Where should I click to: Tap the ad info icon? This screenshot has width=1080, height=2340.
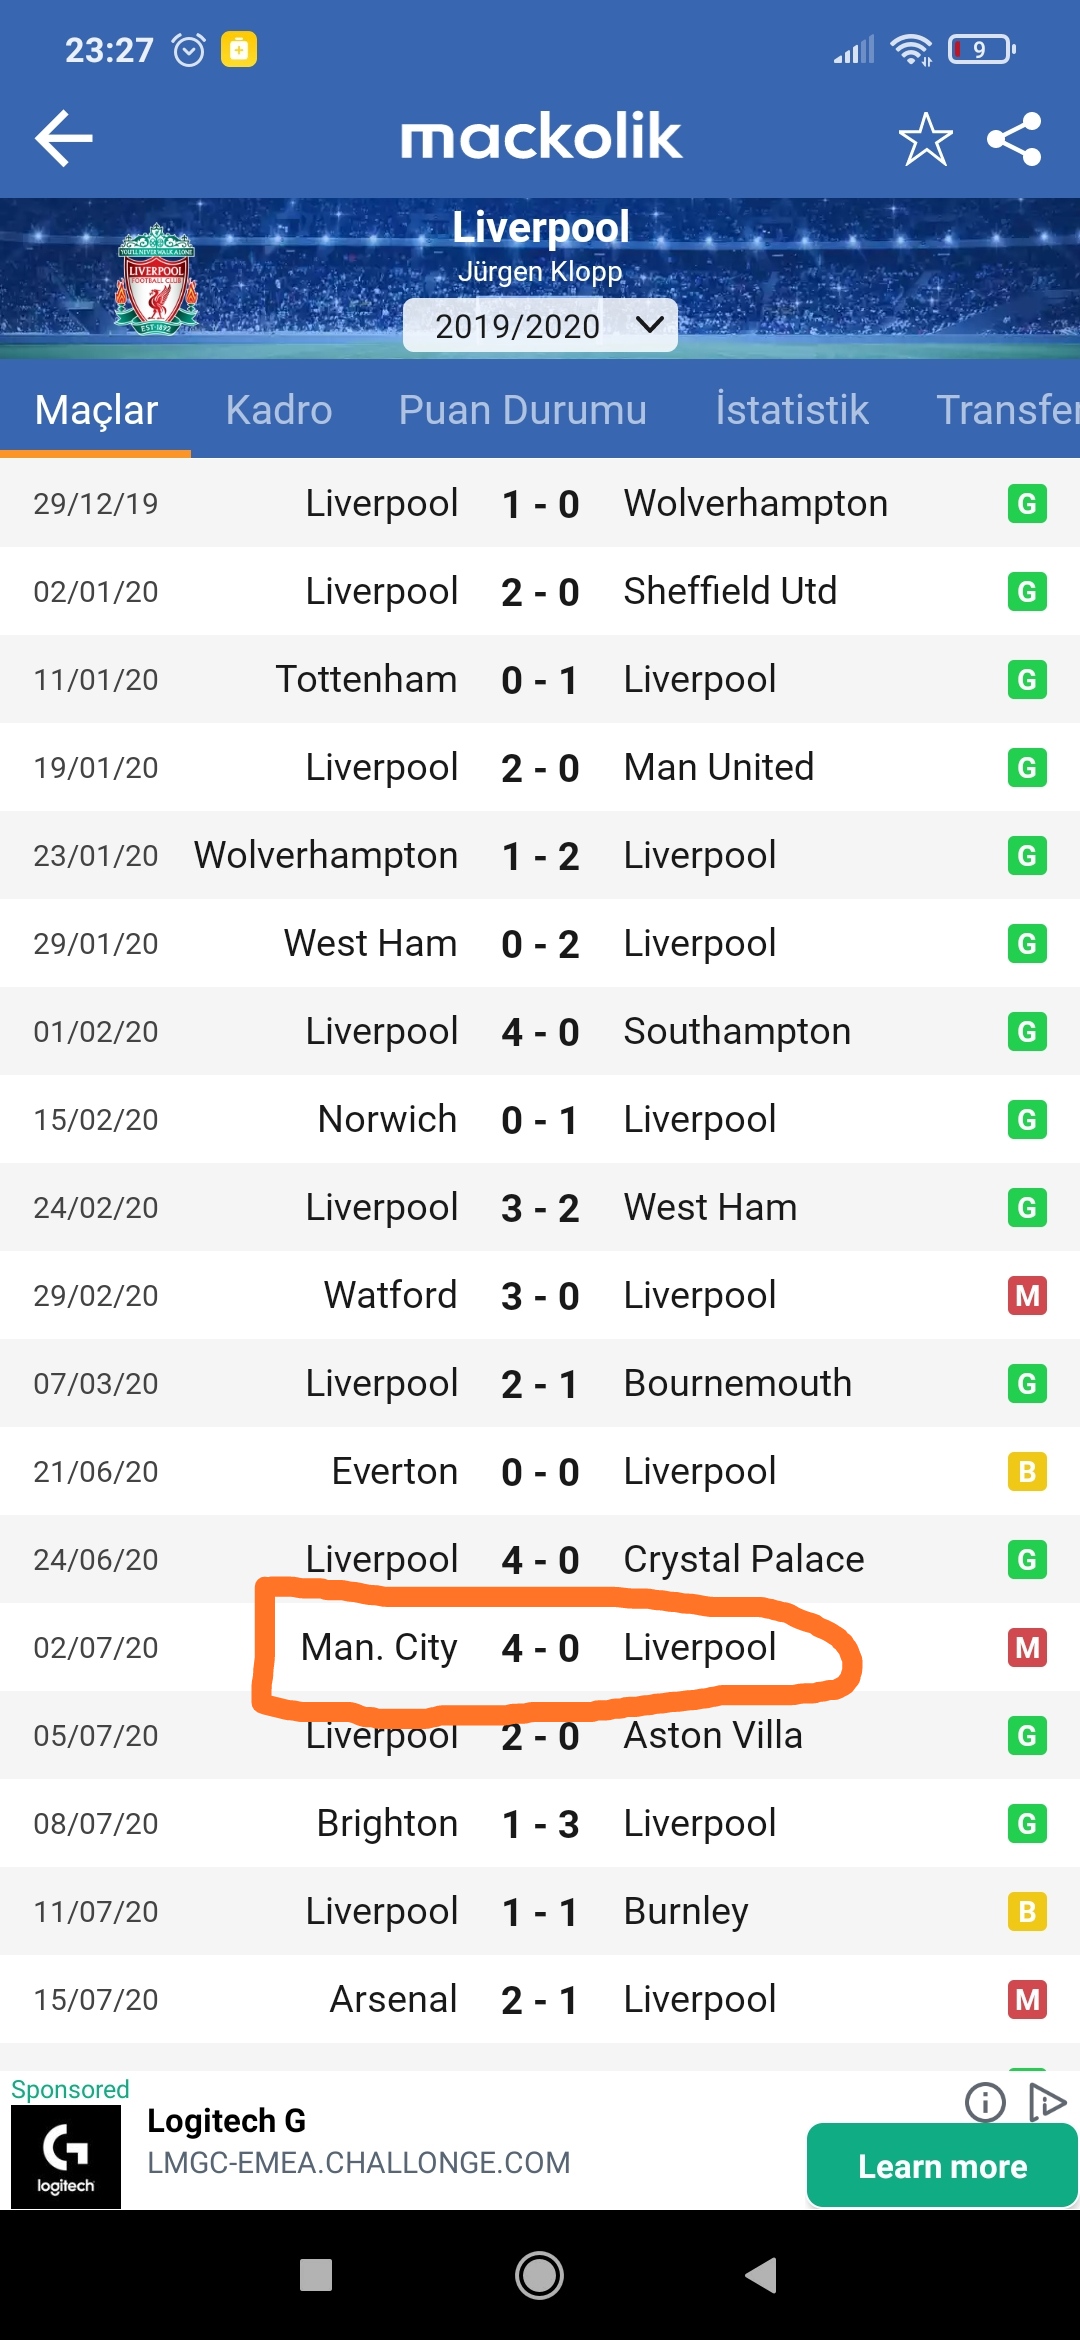click(x=985, y=2101)
